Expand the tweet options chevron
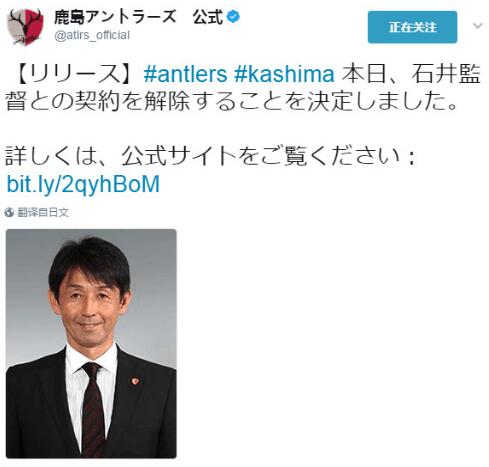This screenshot has width=489, height=467. pyautogui.click(x=478, y=25)
